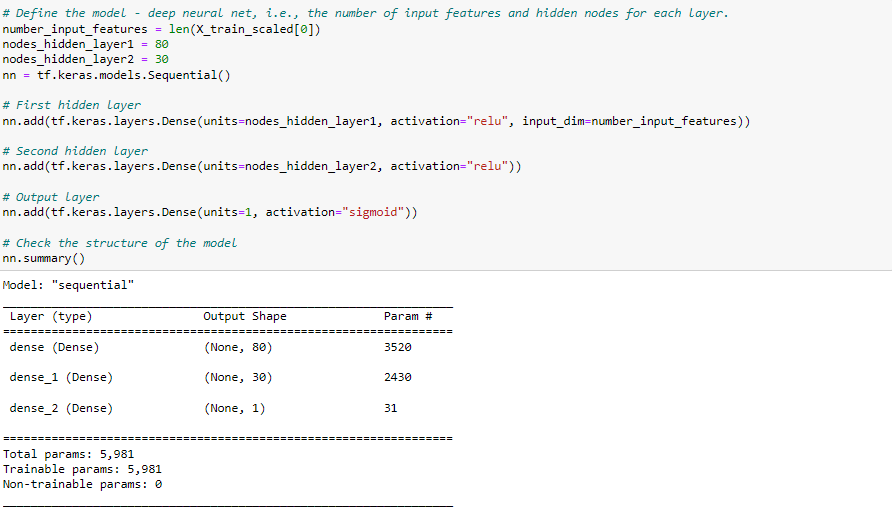This screenshot has width=892, height=510.
Task: Click the 'Trainable params: 5,981' line
Action: [82, 469]
